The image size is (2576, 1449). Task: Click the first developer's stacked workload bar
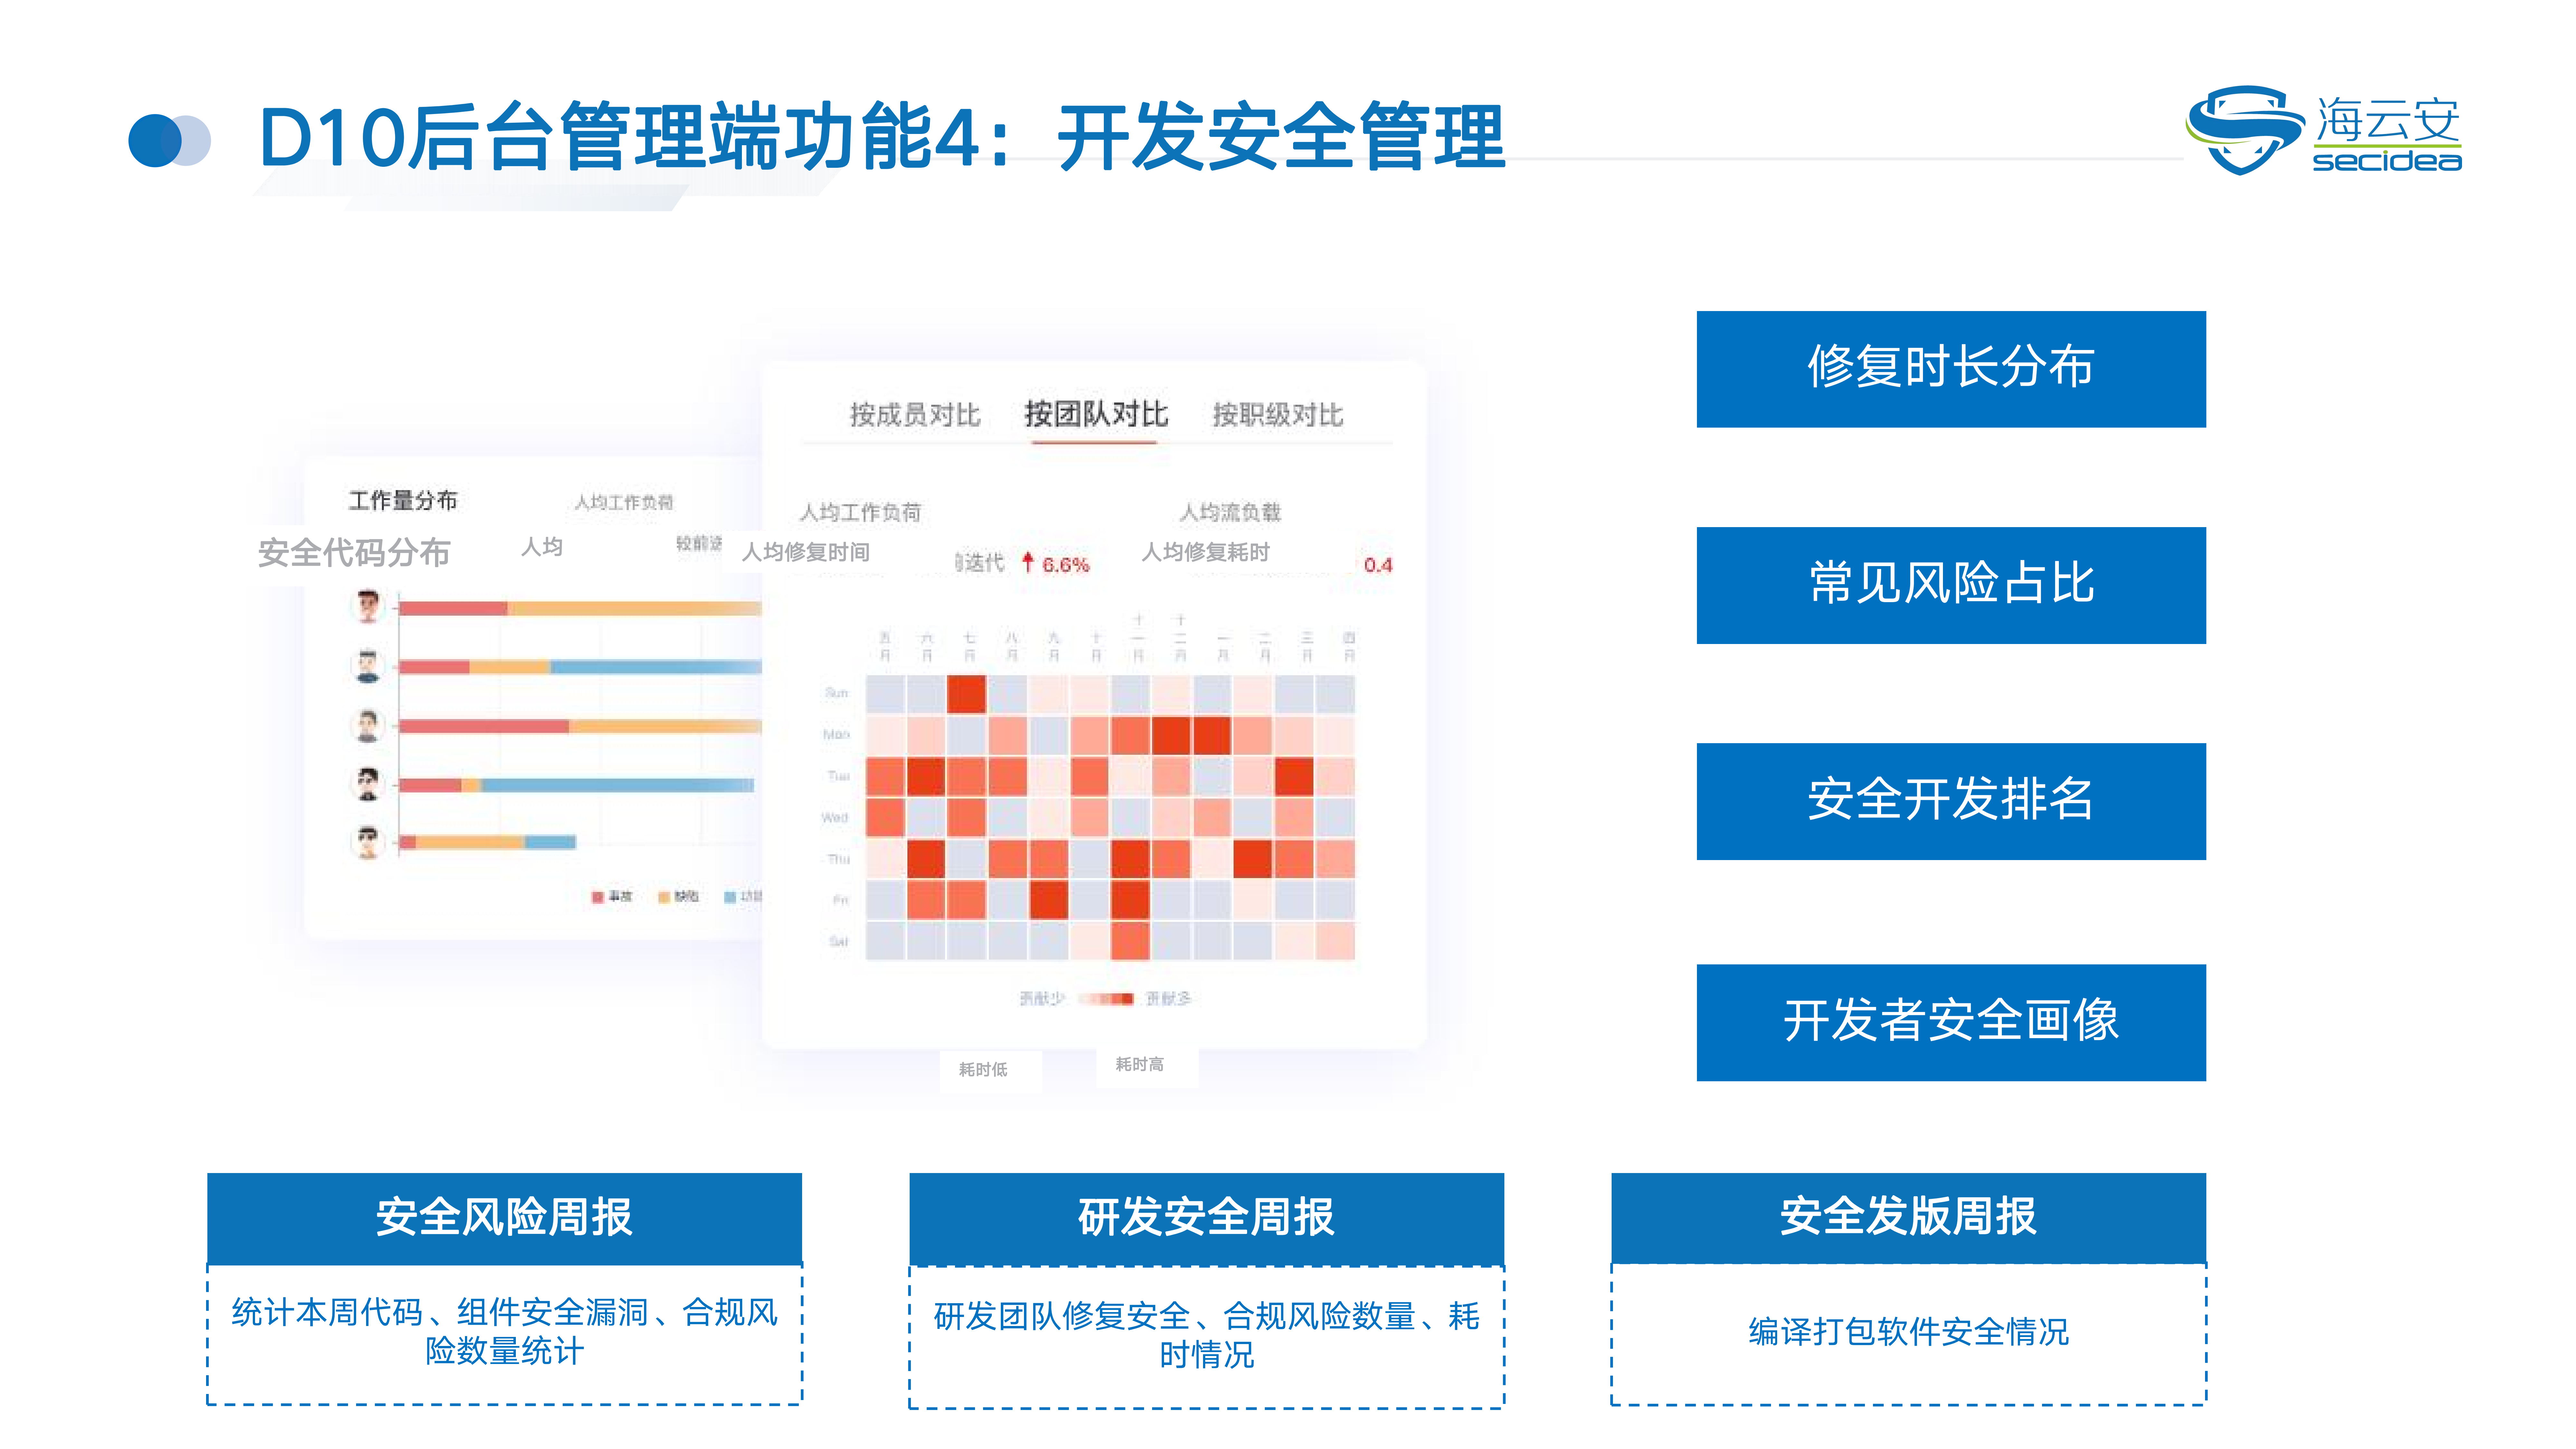coord(580,608)
